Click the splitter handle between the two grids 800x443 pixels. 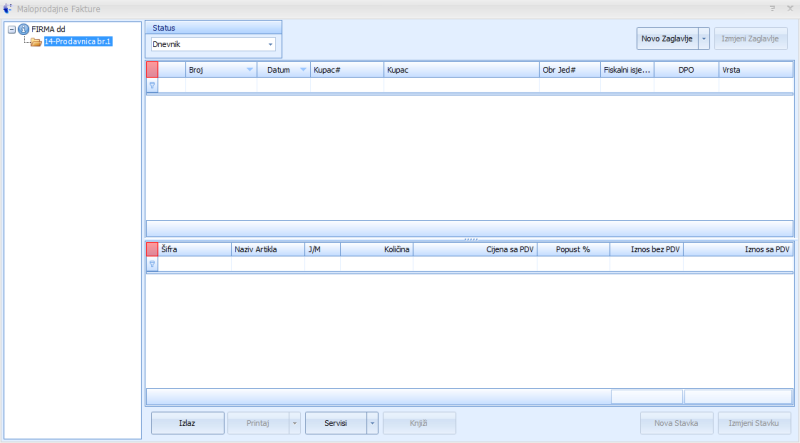click(x=469, y=238)
